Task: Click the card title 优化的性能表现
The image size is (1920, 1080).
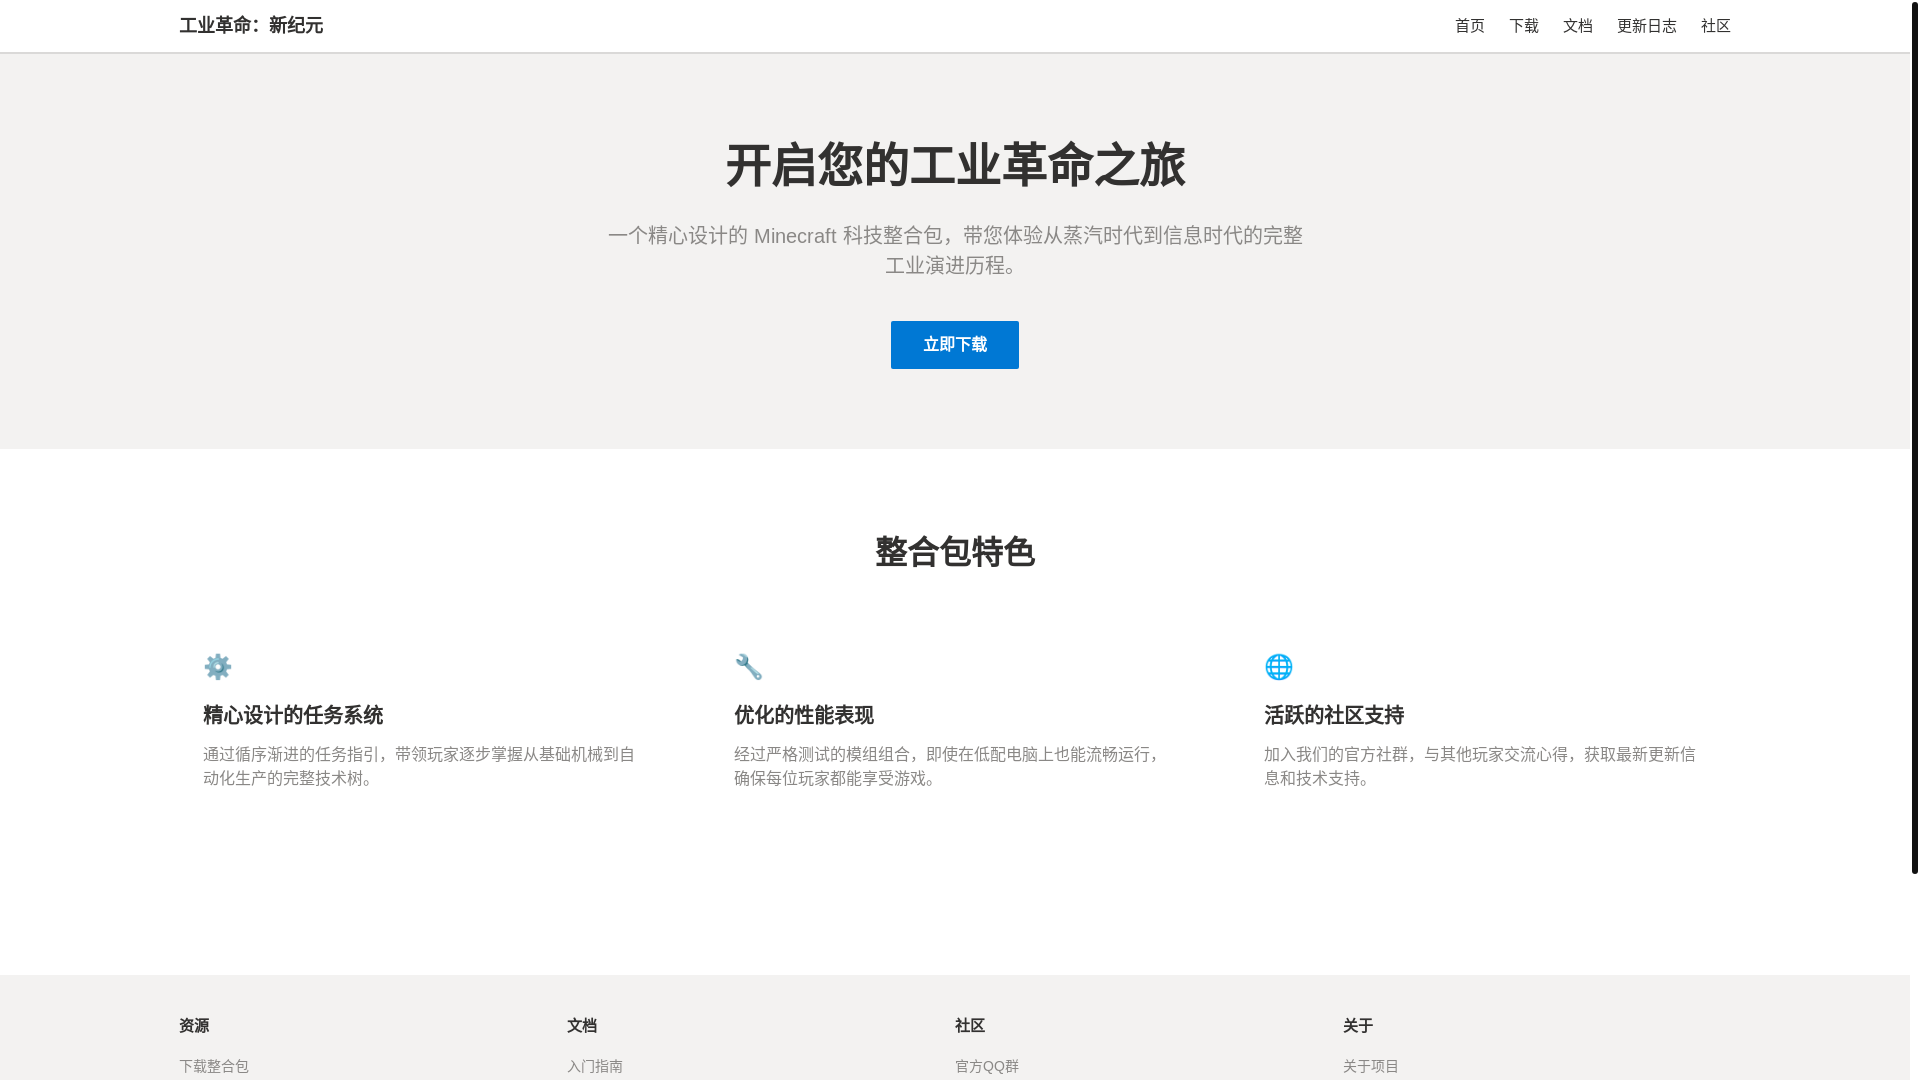Action: coord(804,715)
